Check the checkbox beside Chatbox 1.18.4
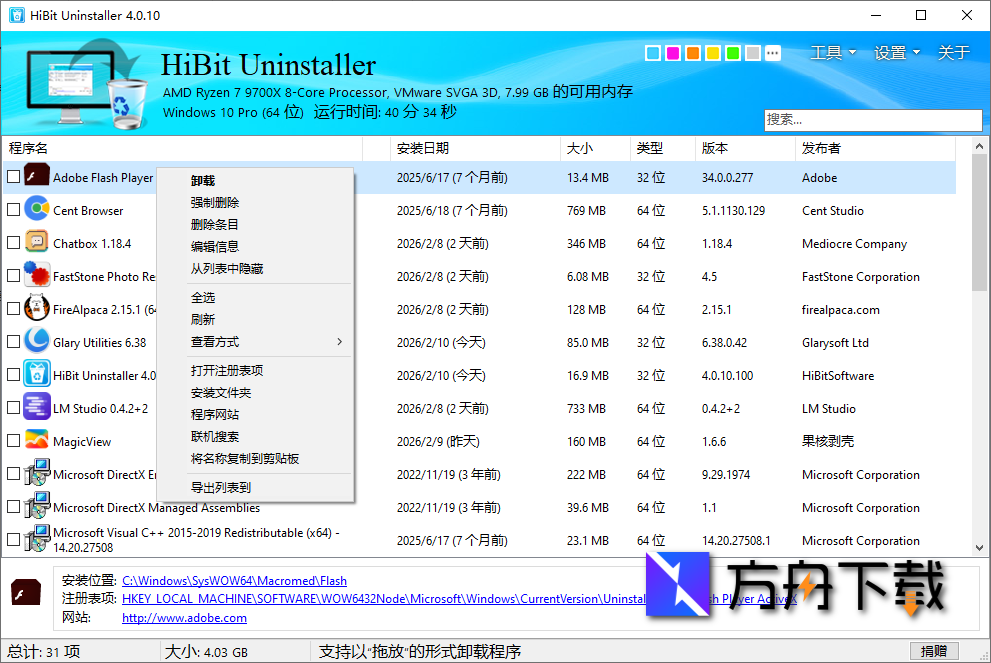This screenshot has width=991, height=663. 12,243
